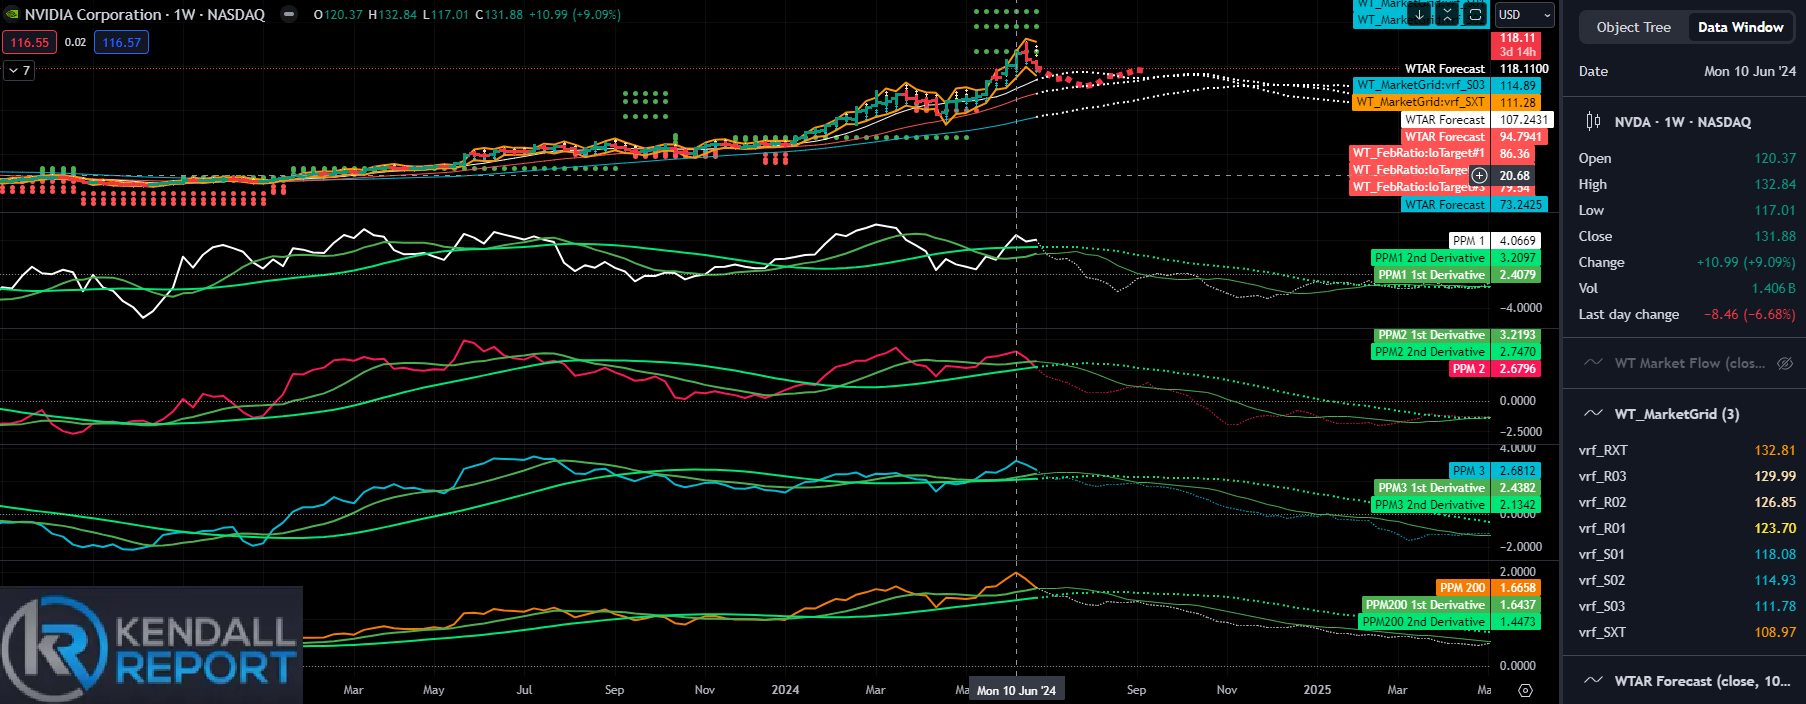Click the line icon next to WT Market Flow
The width and height of the screenshot is (1806, 704).
coord(1594,363)
